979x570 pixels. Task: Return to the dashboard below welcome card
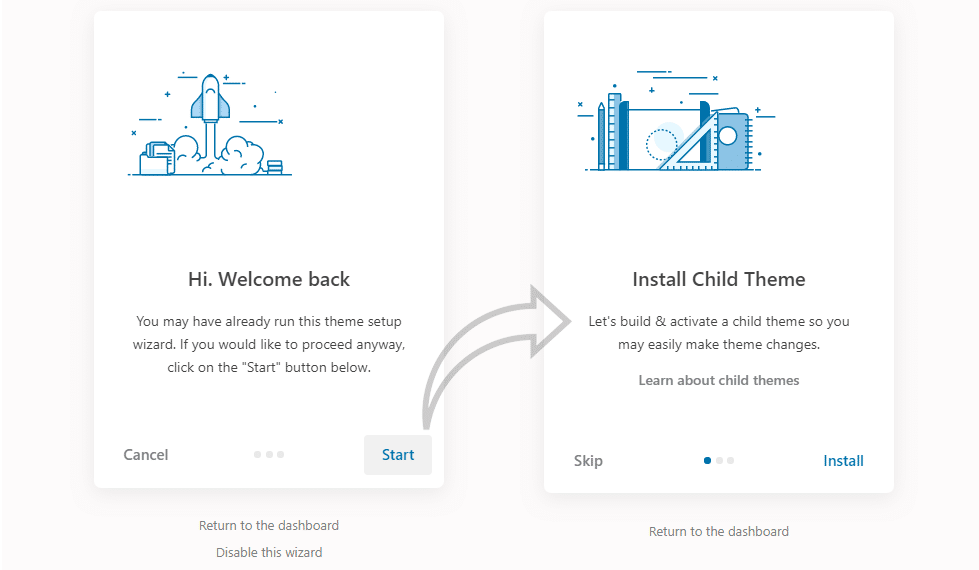269,526
